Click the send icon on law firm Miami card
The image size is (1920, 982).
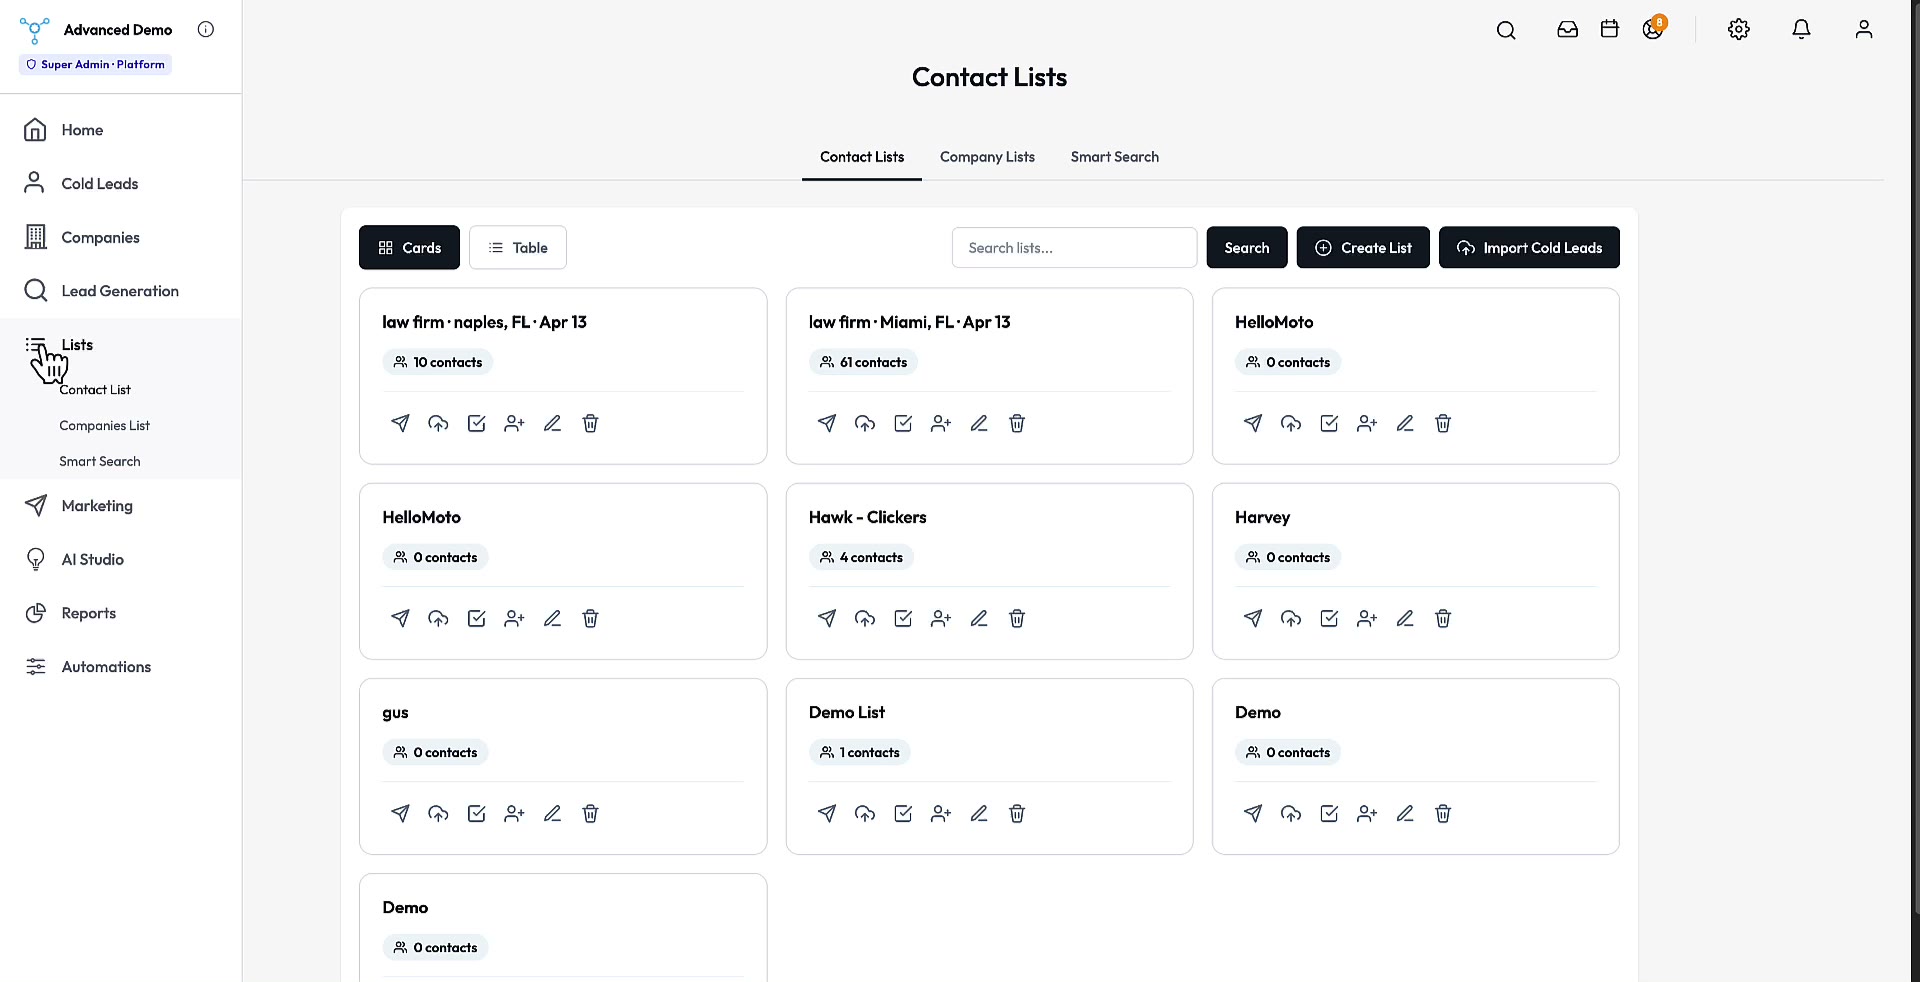tap(827, 423)
